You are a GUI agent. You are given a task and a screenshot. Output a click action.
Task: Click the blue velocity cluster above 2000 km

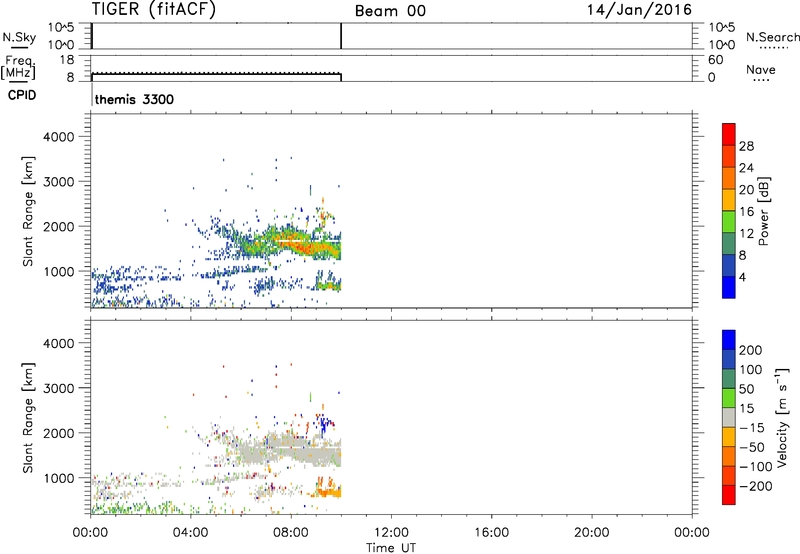pos(324,423)
